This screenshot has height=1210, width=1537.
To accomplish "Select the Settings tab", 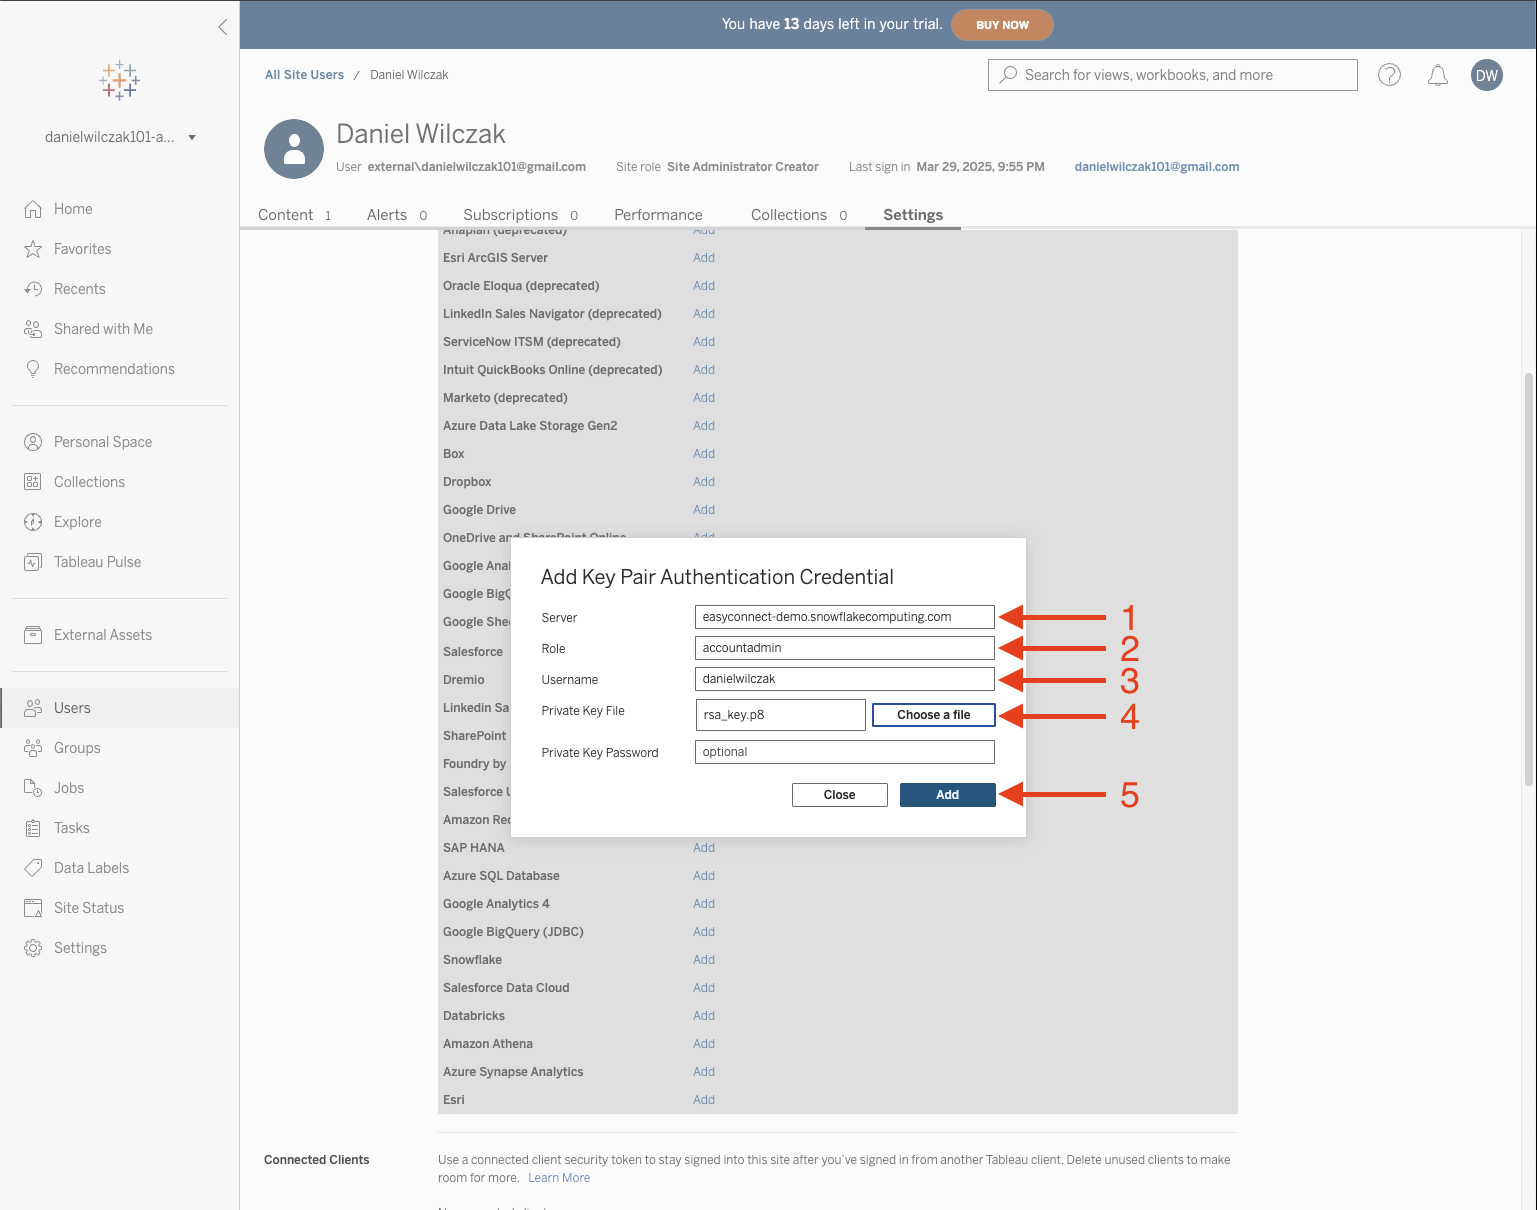I will coord(913,215).
